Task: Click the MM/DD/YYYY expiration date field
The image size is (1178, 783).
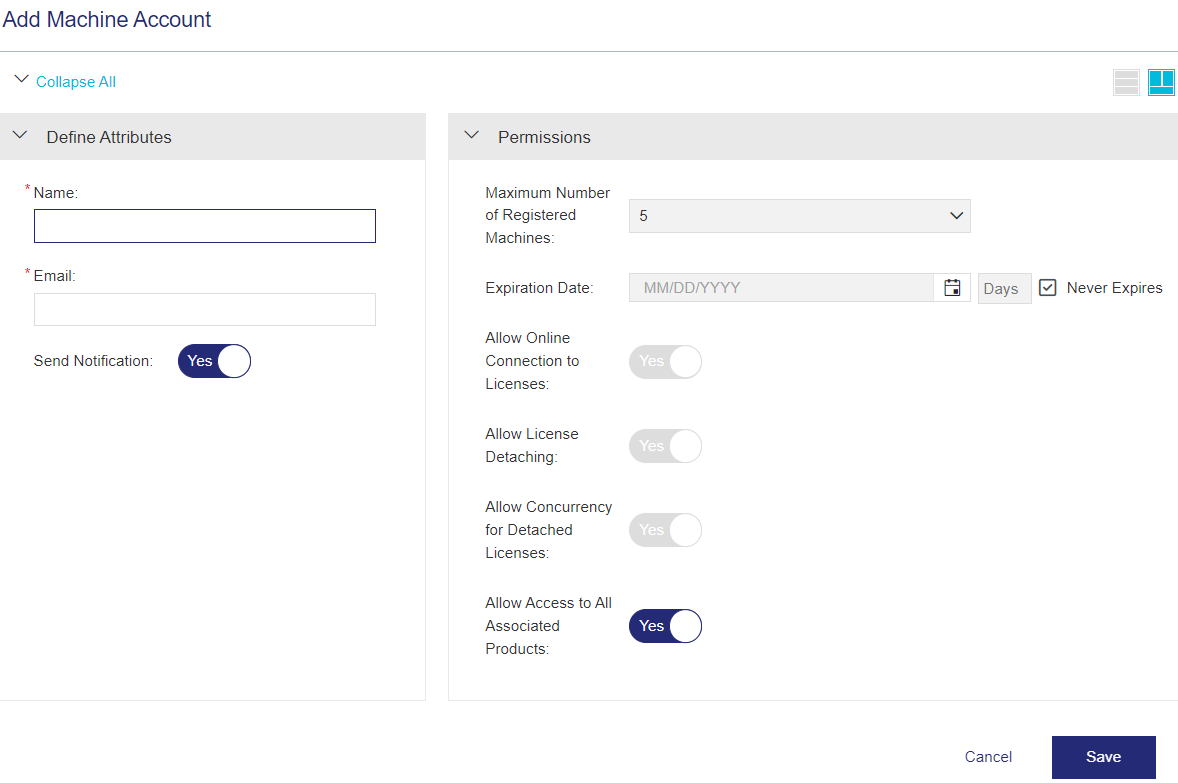Action: (x=781, y=288)
